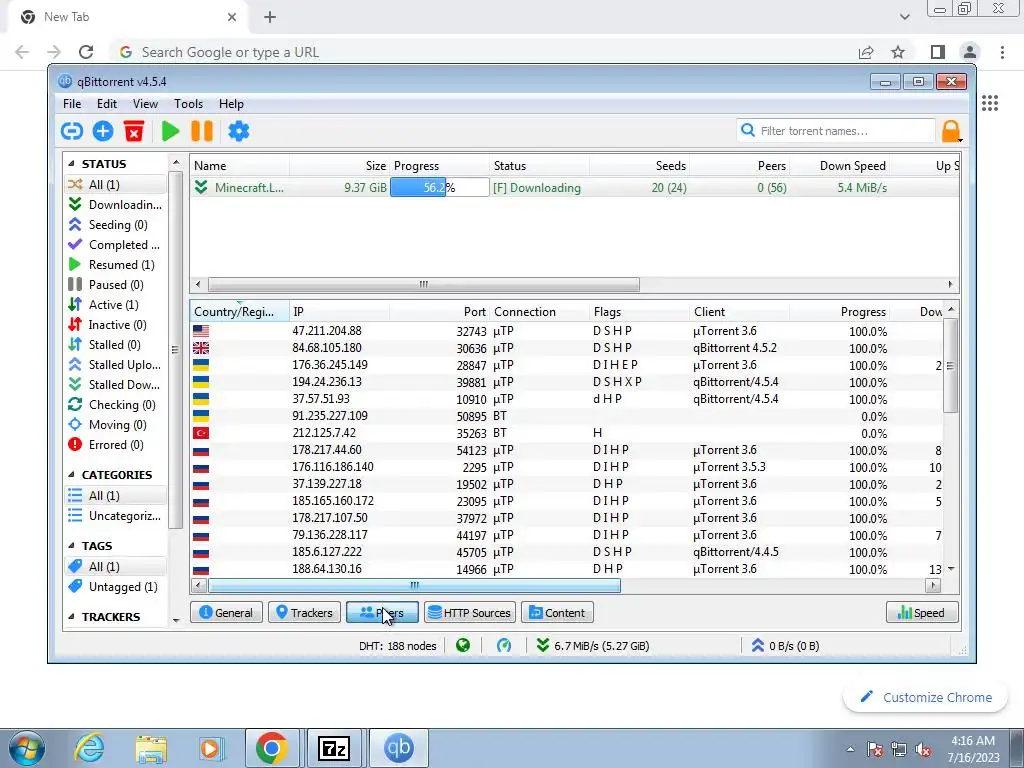Click the Filter torrent names field
The width and height of the screenshot is (1024, 768).
[x=836, y=131]
